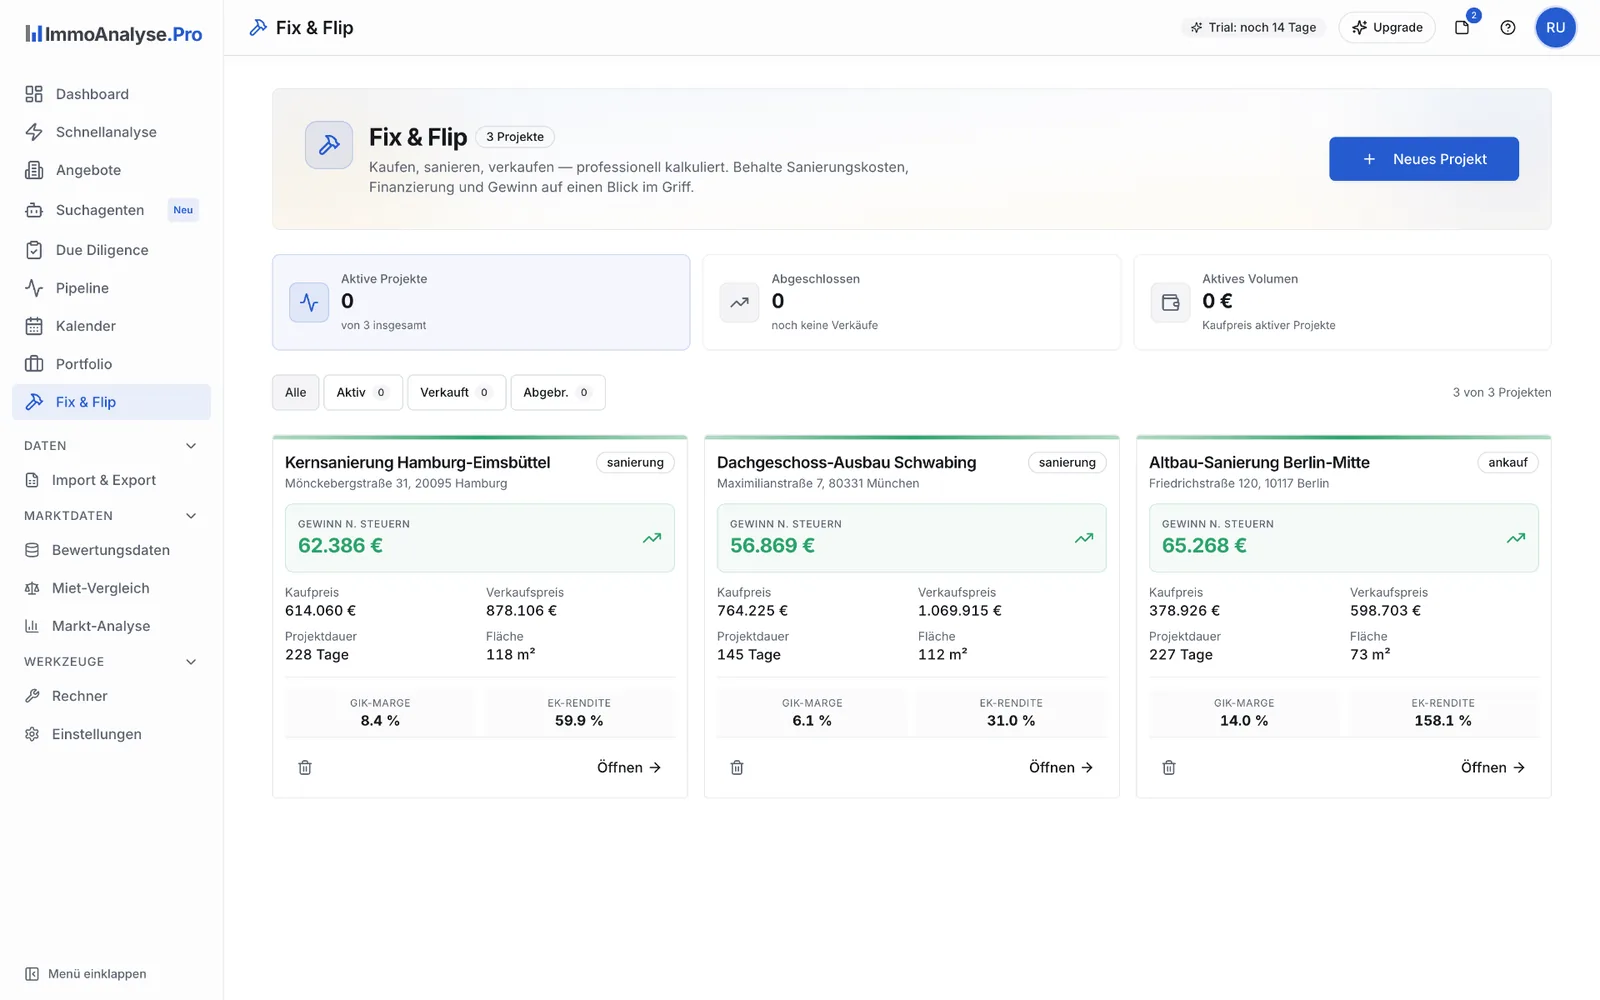Collapse the menu with Menü einklappen
Viewport: 1600px width, 1000px height.
pyautogui.click(x=86, y=974)
